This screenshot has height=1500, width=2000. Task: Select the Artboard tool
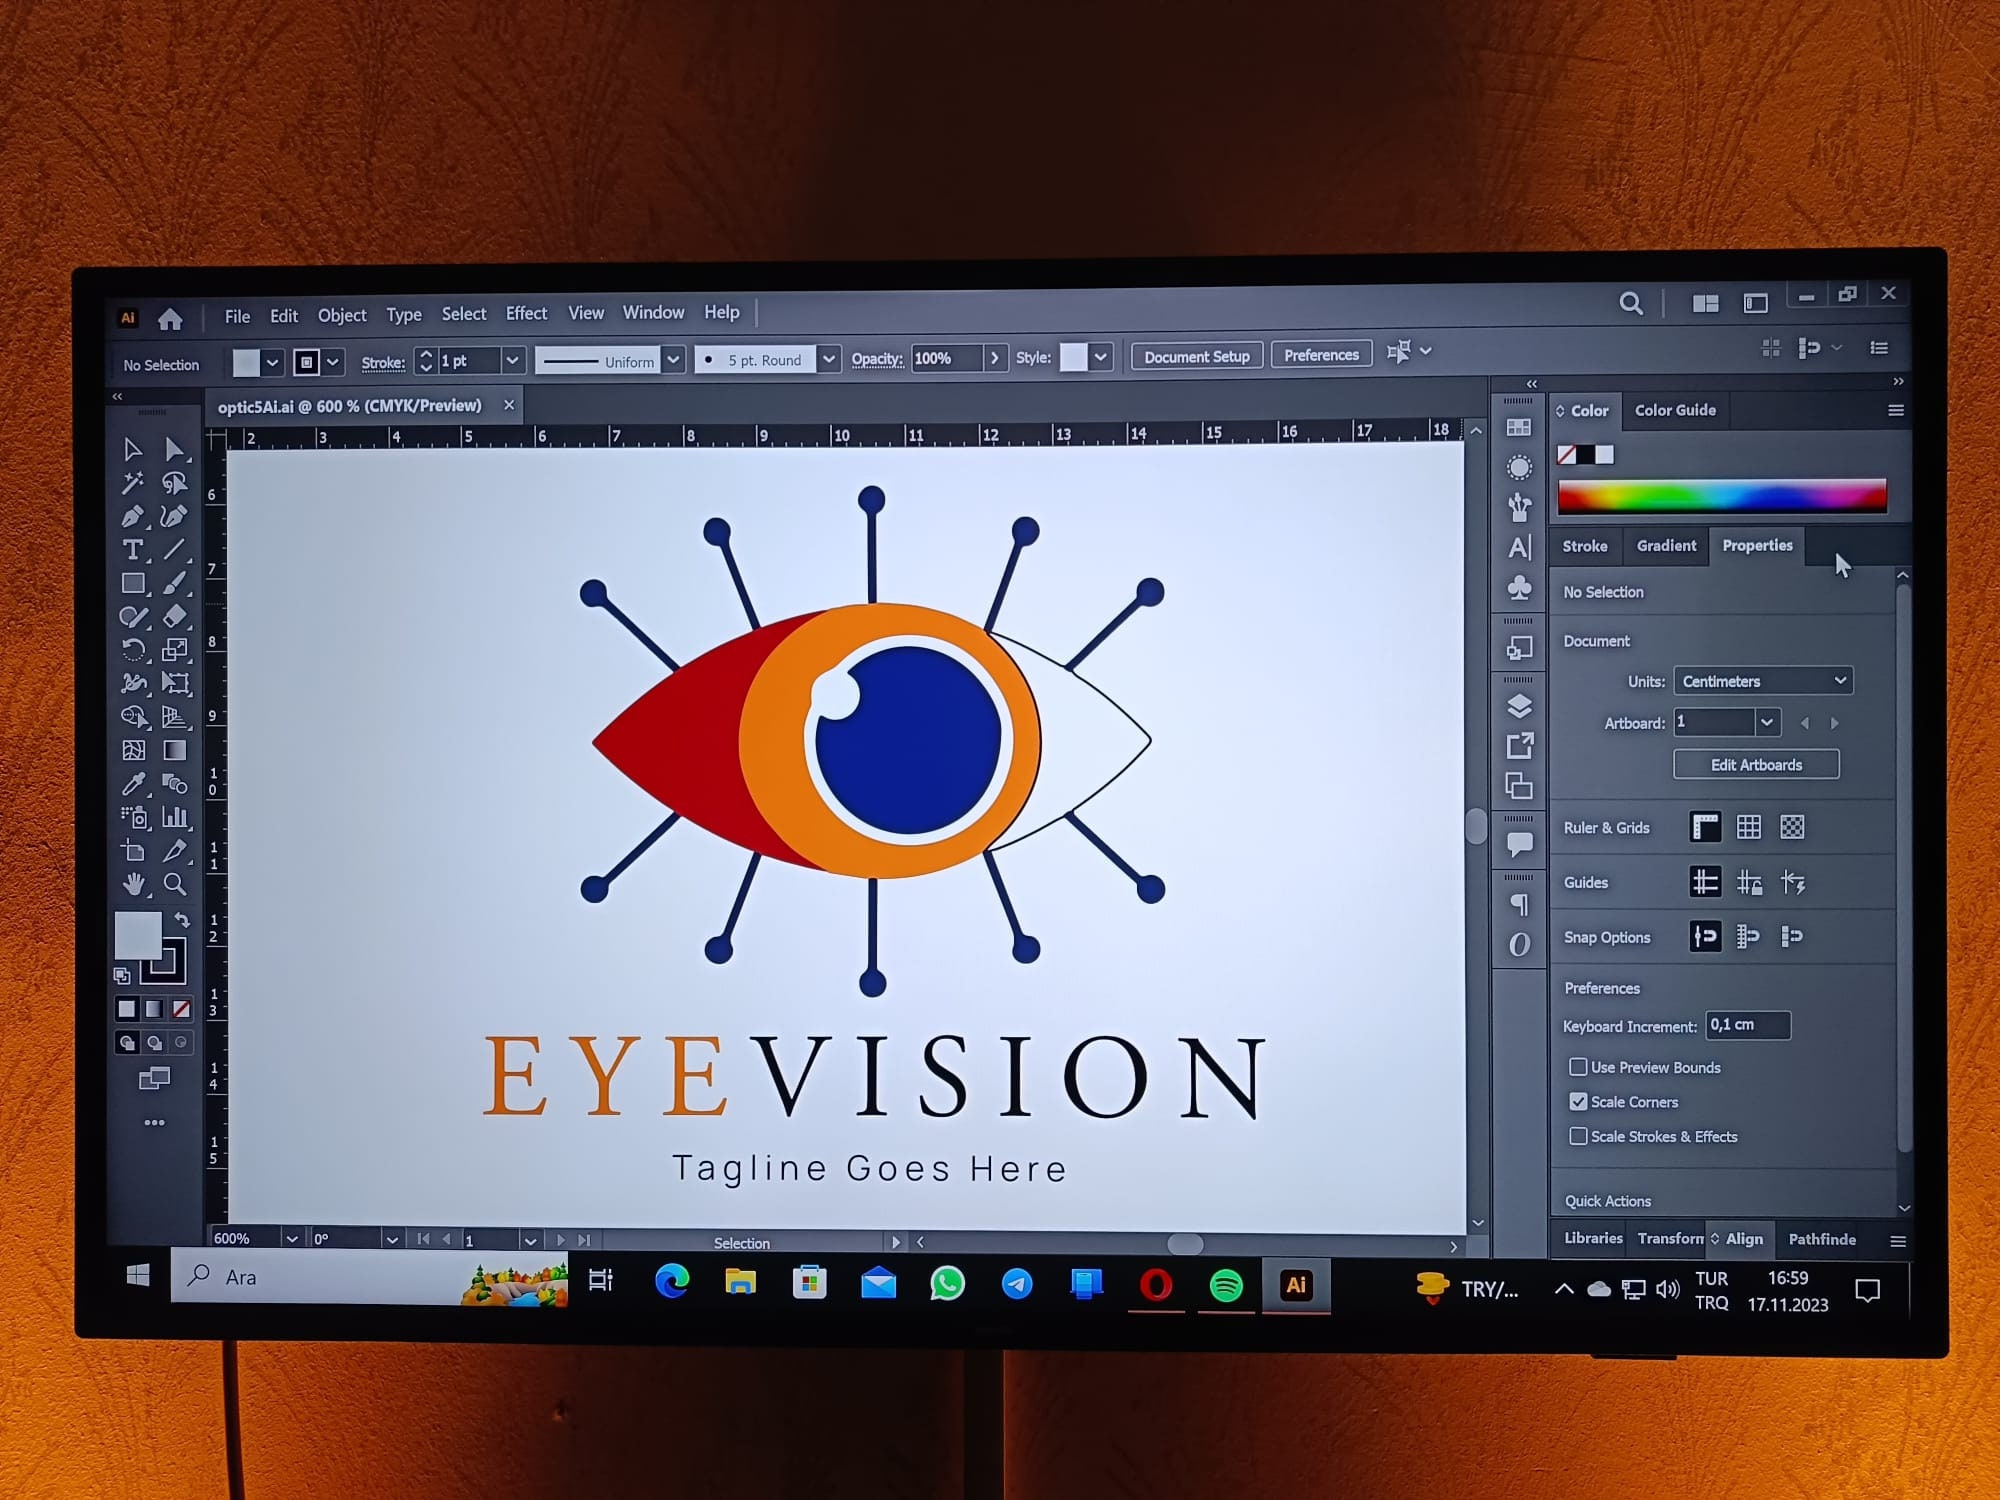click(x=133, y=851)
